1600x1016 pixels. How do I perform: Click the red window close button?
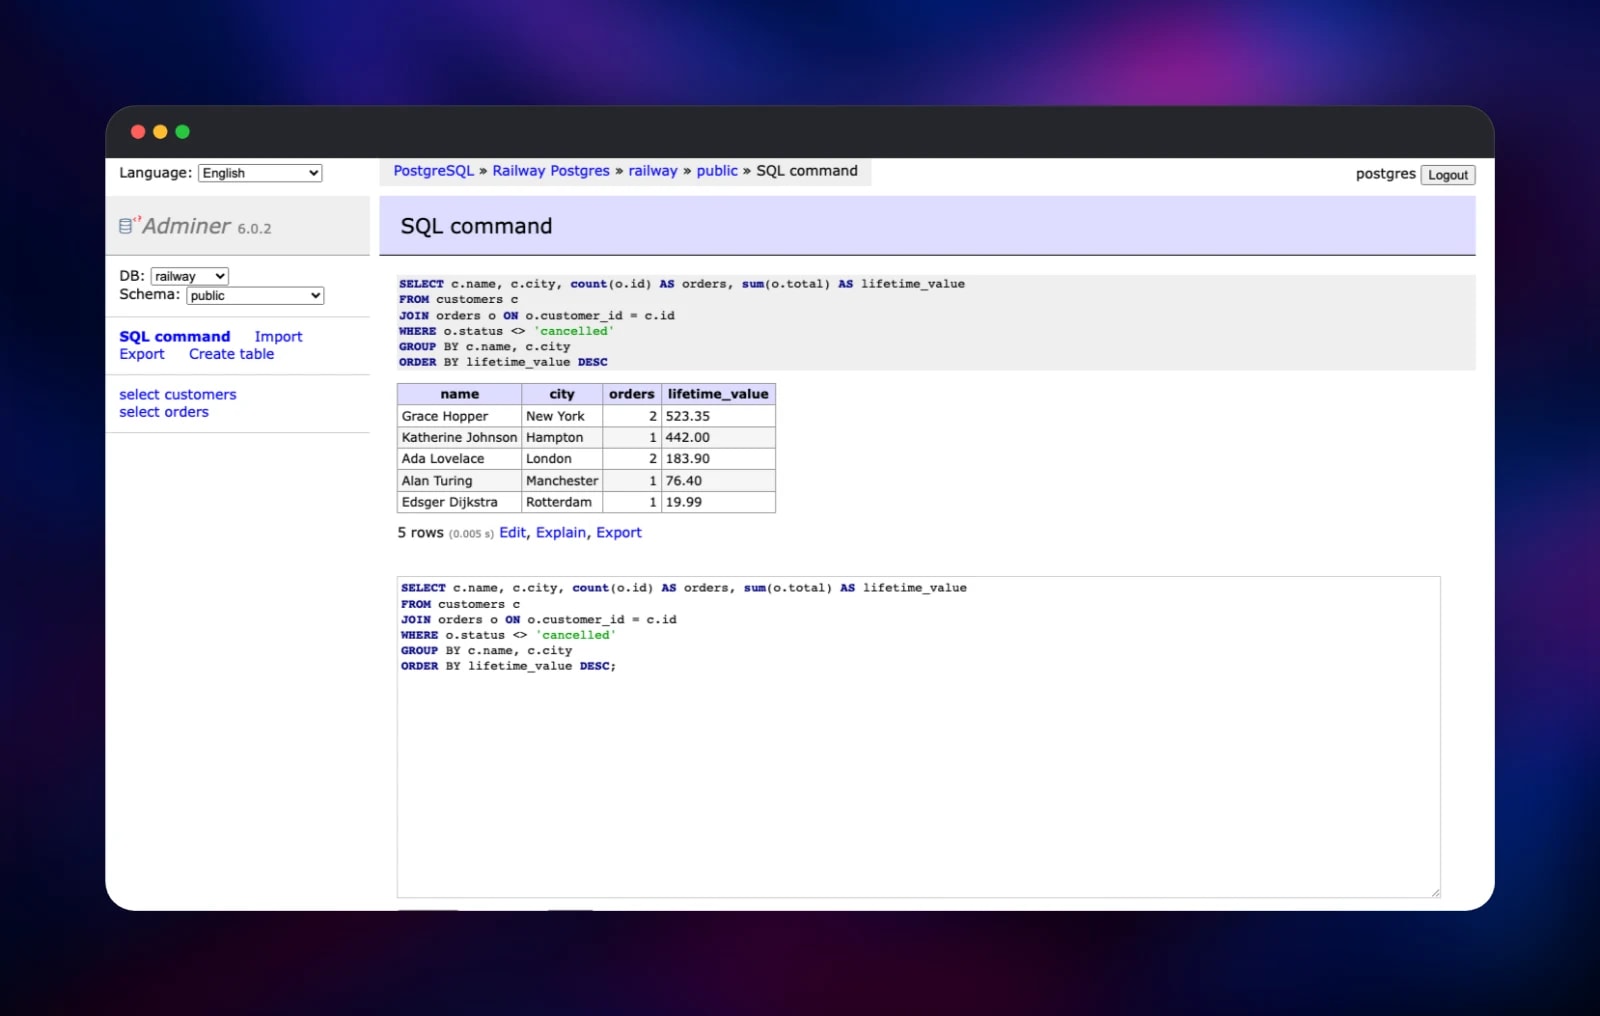138,132
